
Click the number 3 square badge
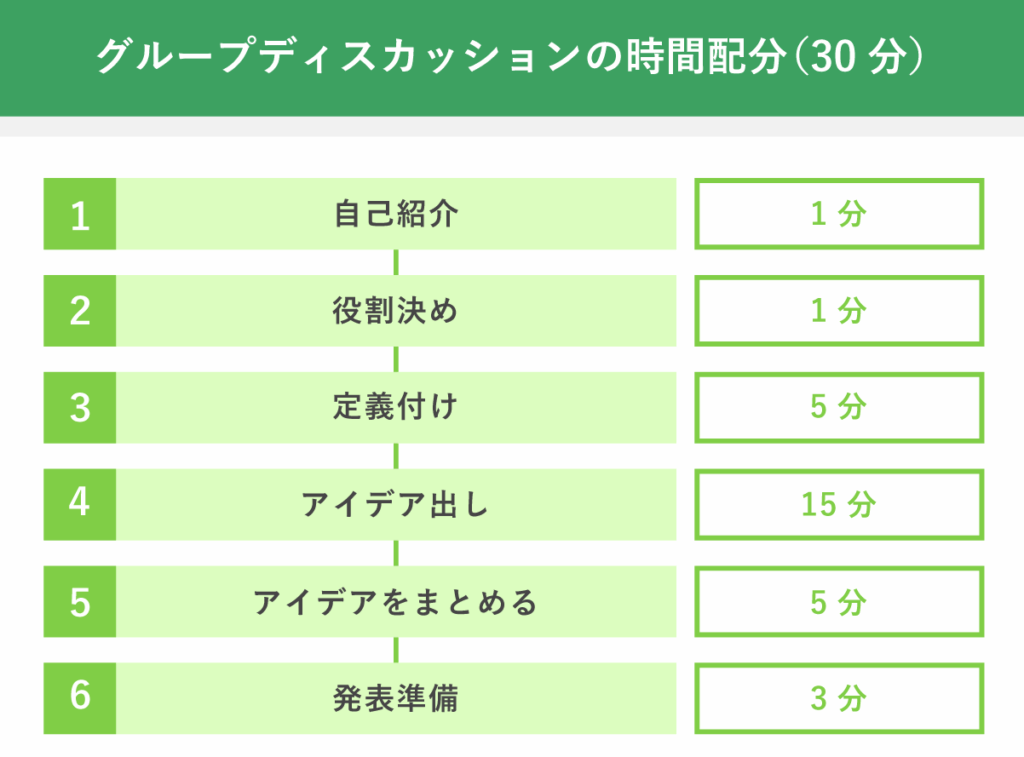point(79,408)
